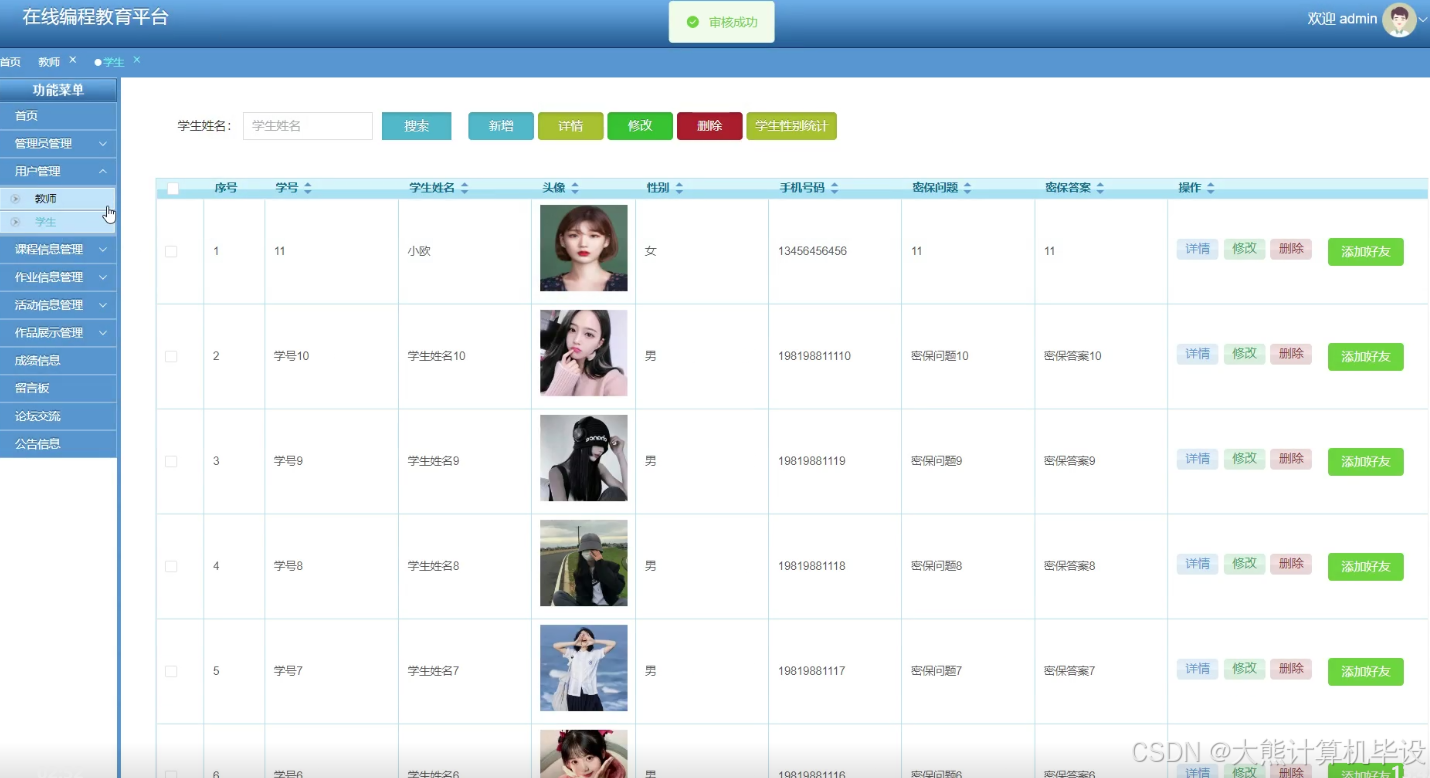Open avatar photo of student 小欧
The width and height of the screenshot is (1430, 778).
[584, 248]
